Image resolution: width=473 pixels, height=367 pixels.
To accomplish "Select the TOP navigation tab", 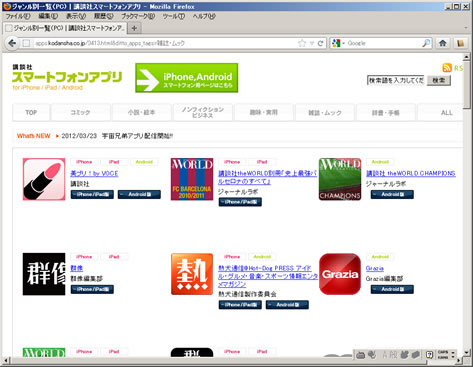I will [31, 112].
